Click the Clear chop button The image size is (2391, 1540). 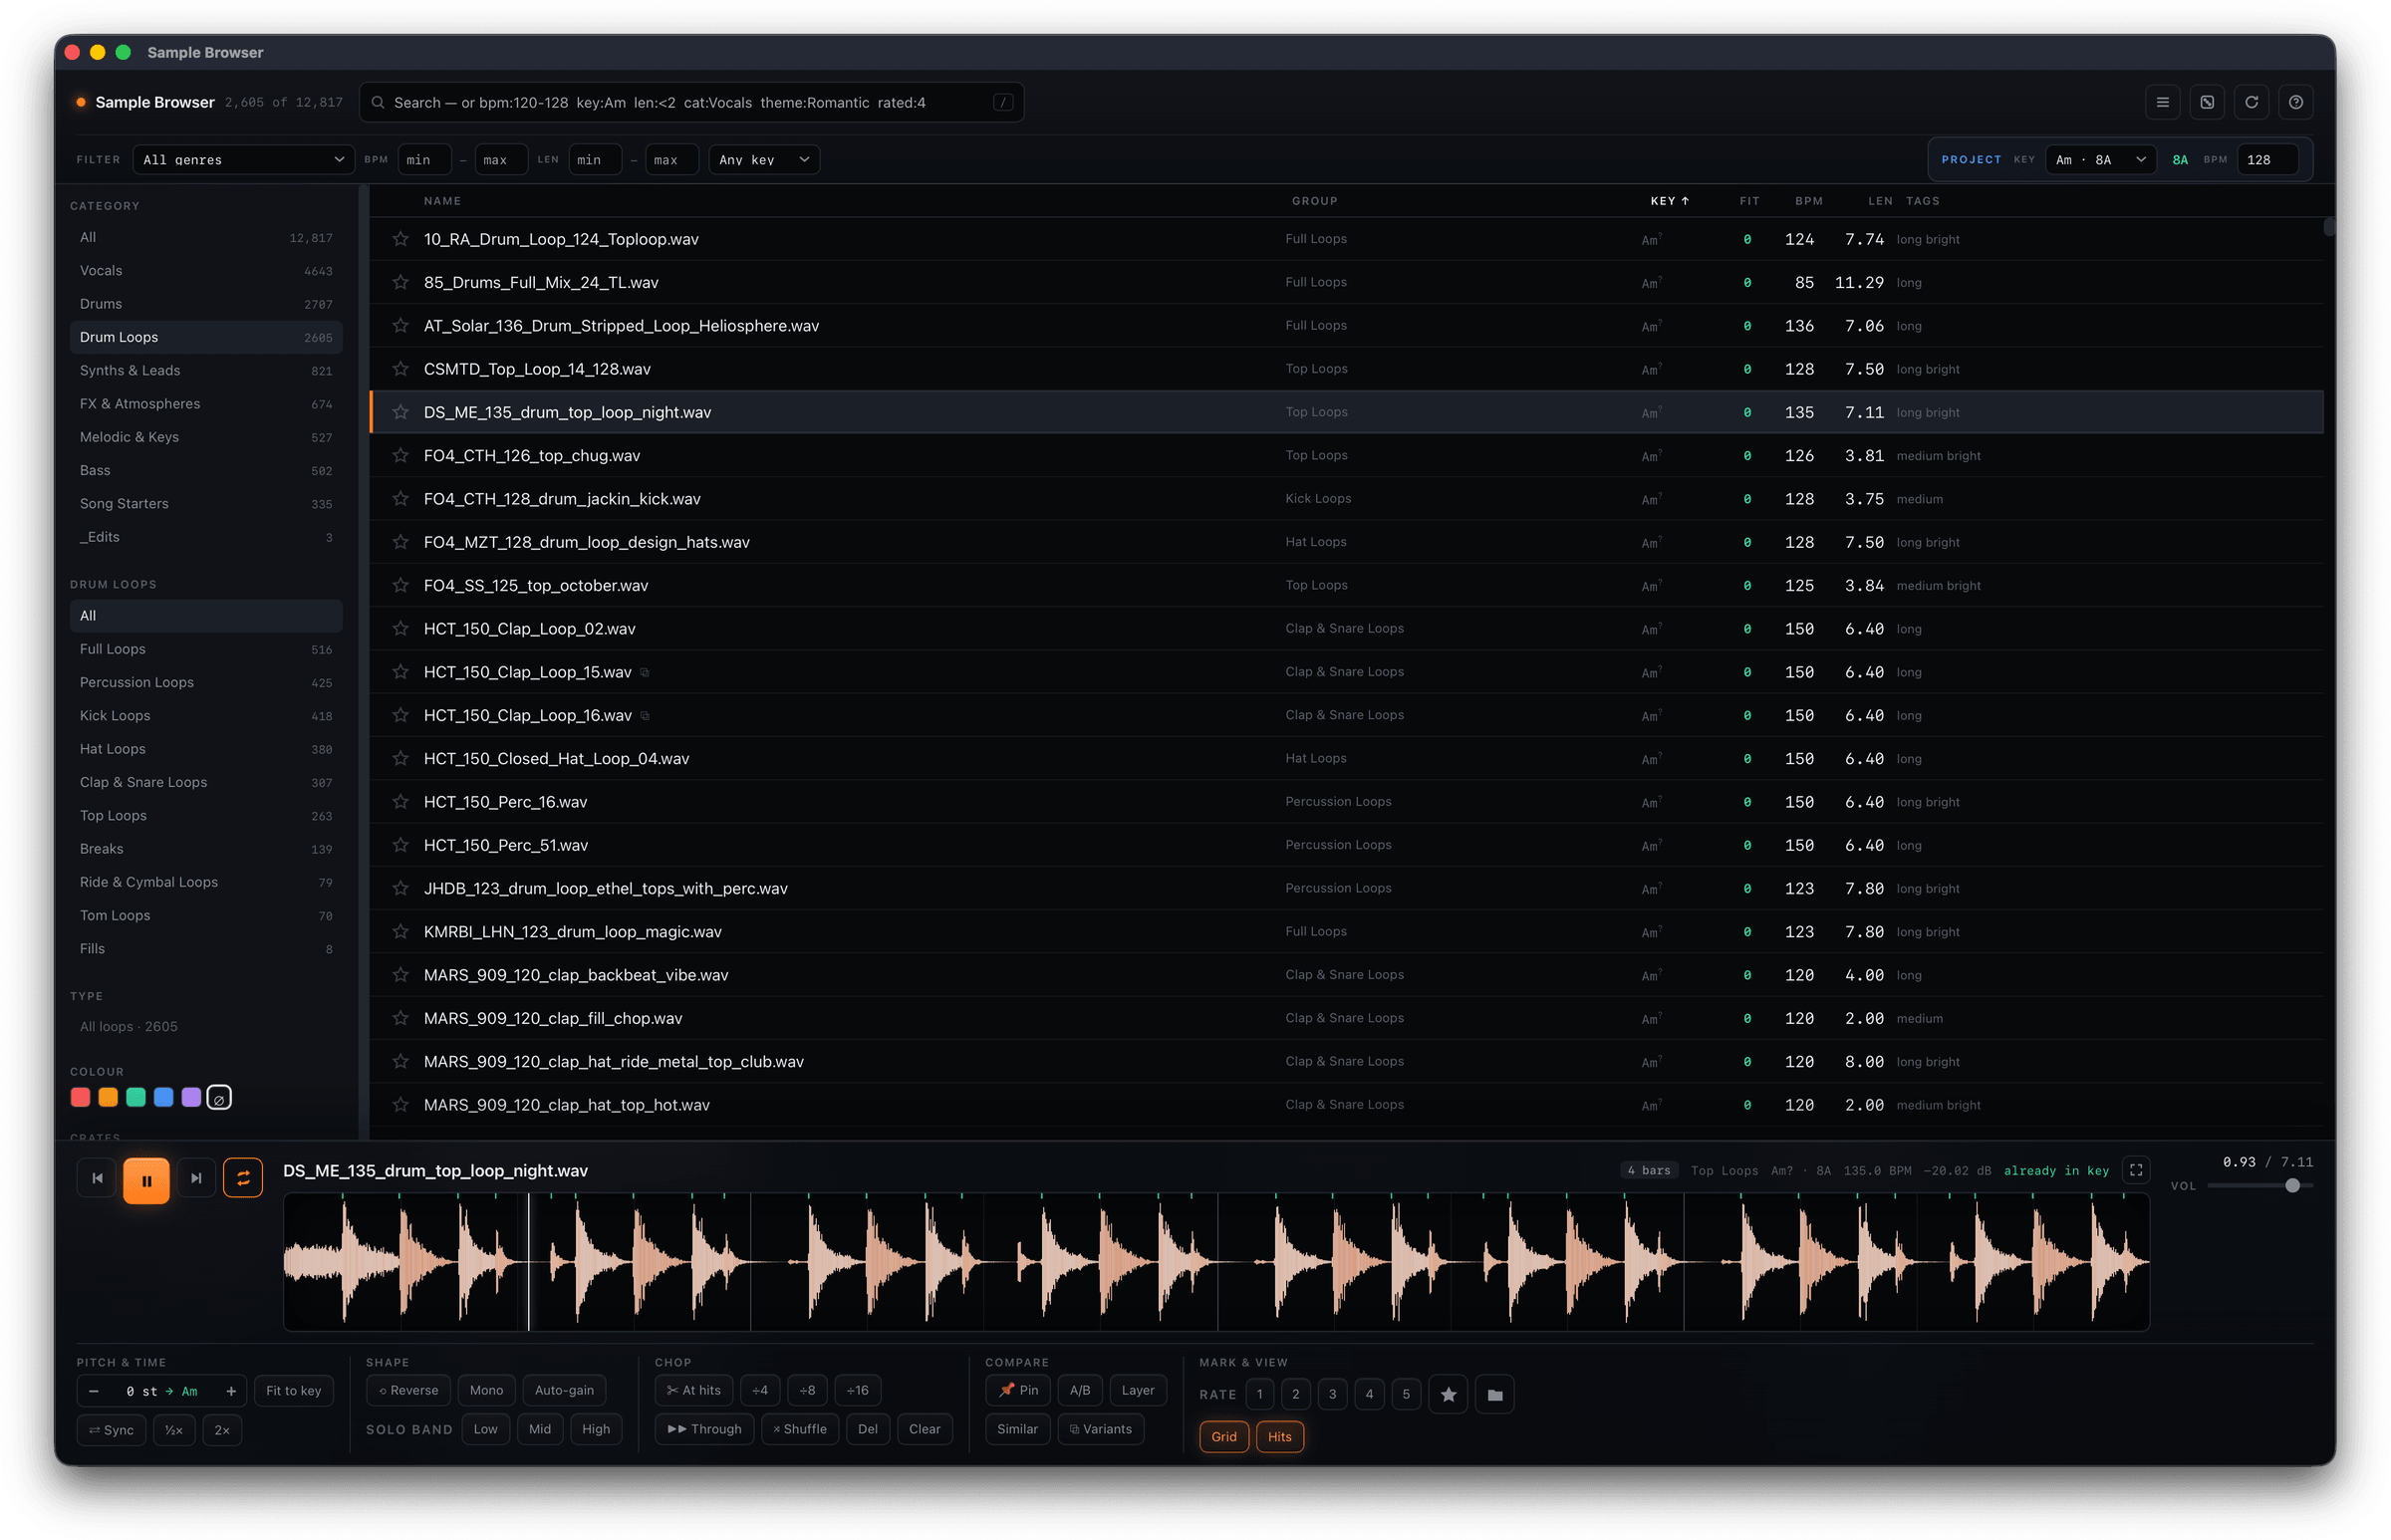924,1429
